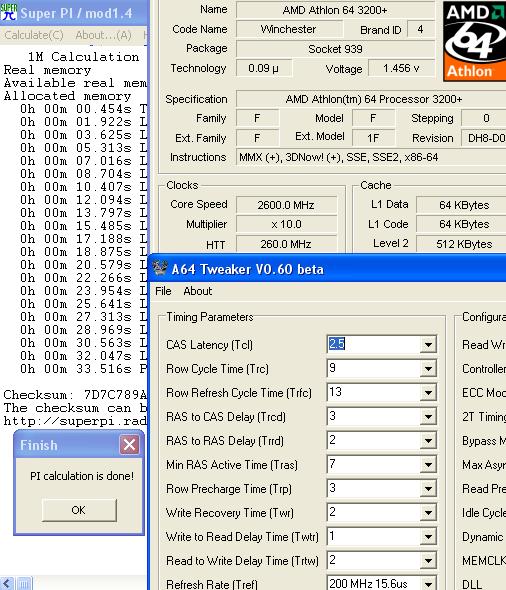Click the left scroll arrow at bottom

(x=8, y=584)
